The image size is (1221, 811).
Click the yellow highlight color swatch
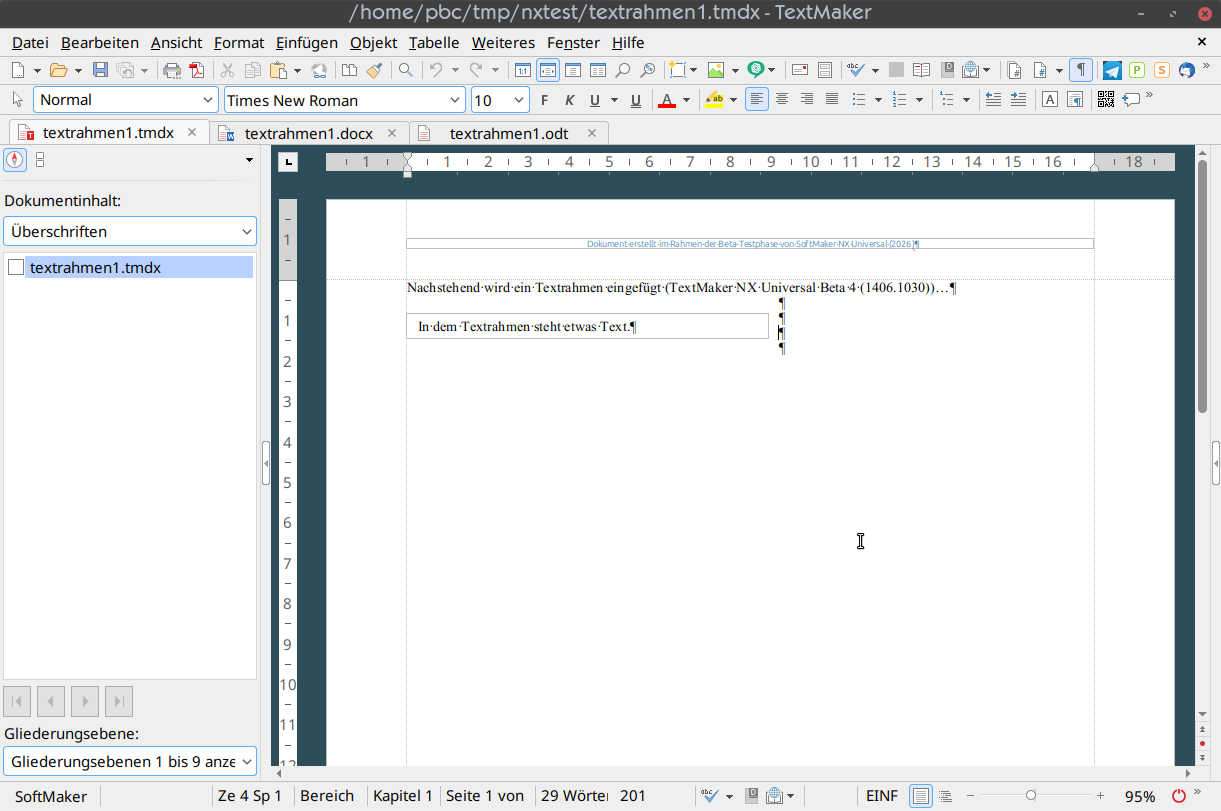[714, 100]
